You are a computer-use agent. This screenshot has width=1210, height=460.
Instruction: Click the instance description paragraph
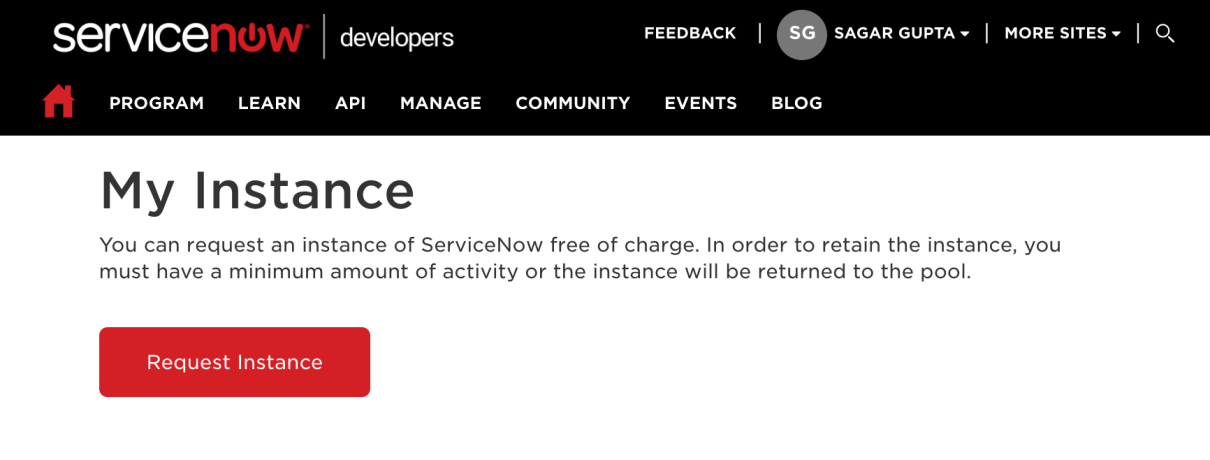[x=580, y=258]
